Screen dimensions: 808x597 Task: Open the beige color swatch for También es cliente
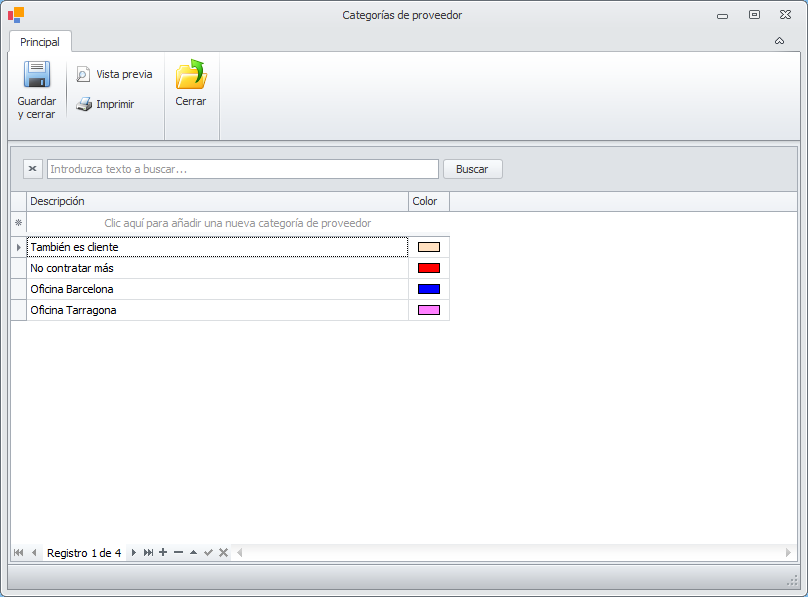[x=429, y=247]
